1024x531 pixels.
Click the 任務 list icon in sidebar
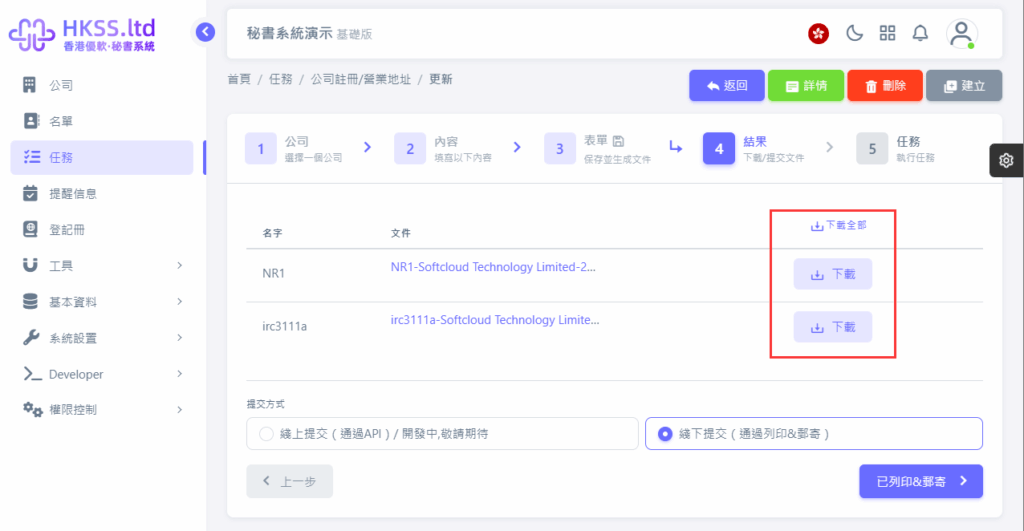click(31, 157)
